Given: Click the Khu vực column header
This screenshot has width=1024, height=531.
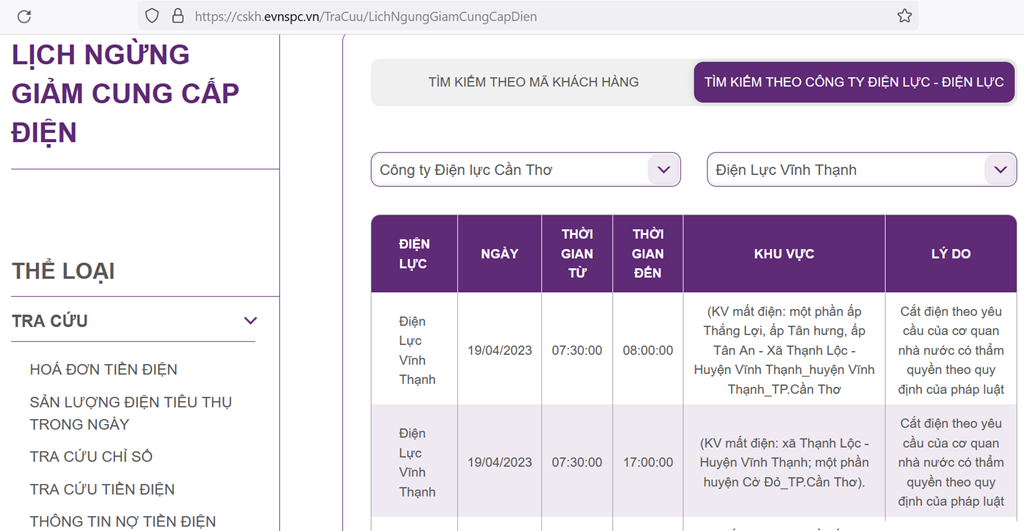Looking at the screenshot, I should tap(783, 254).
